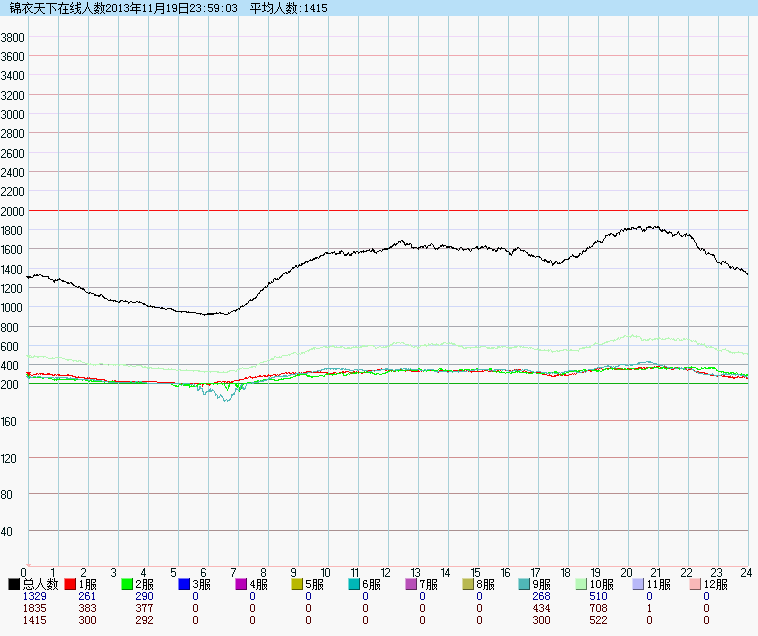Click the black 总人数 legend swatch
This screenshot has width=758, height=636.
pyautogui.click(x=14, y=584)
